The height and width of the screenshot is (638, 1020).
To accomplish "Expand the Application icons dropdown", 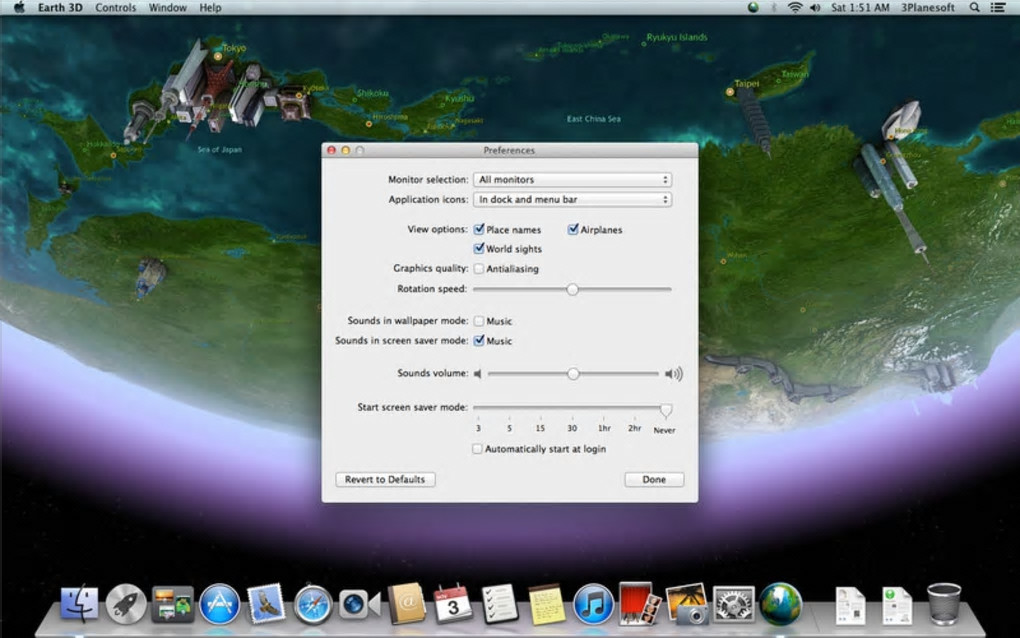I will (x=571, y=200).
